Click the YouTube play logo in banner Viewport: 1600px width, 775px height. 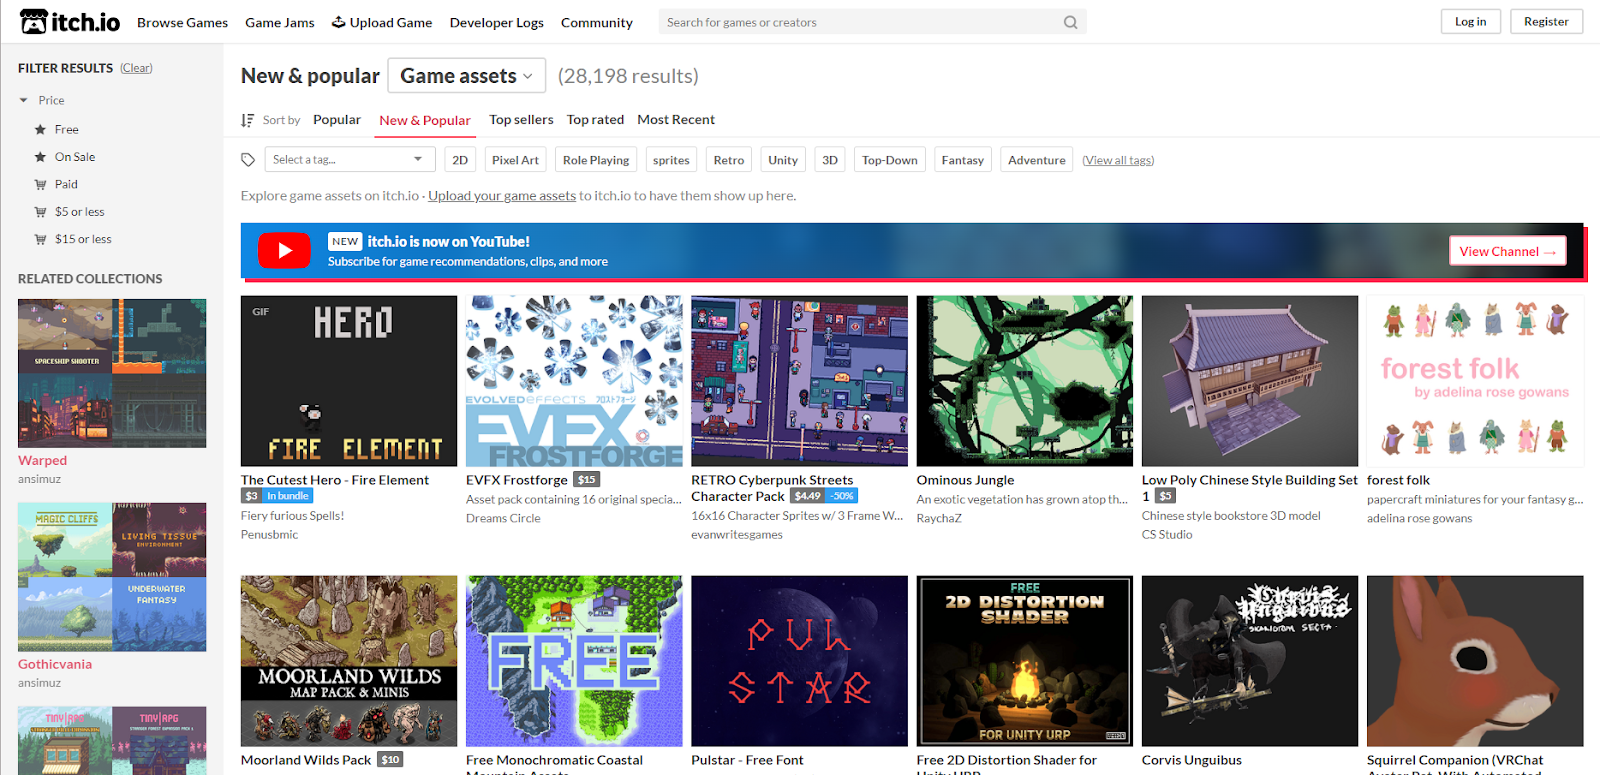(x=284, y=251)
